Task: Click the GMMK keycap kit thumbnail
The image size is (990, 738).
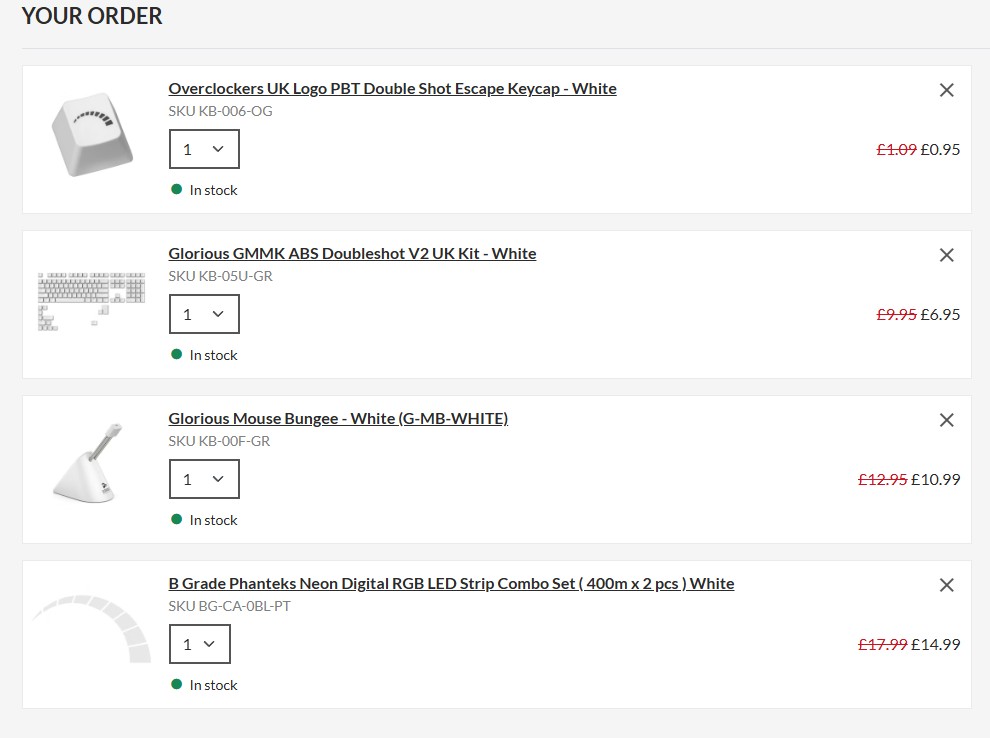Action: [92, 302]
